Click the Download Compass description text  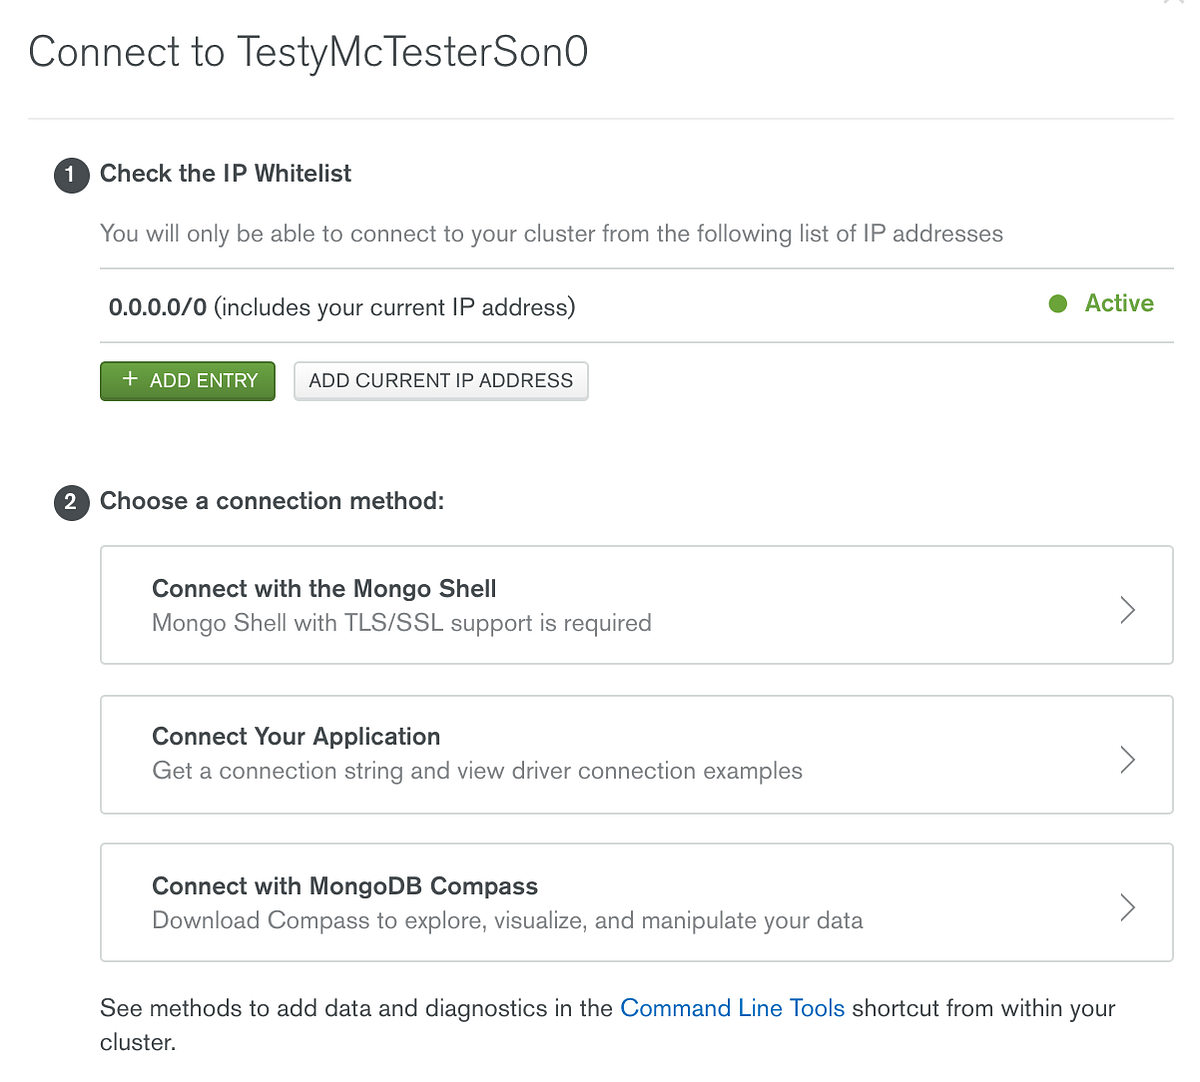507,920
